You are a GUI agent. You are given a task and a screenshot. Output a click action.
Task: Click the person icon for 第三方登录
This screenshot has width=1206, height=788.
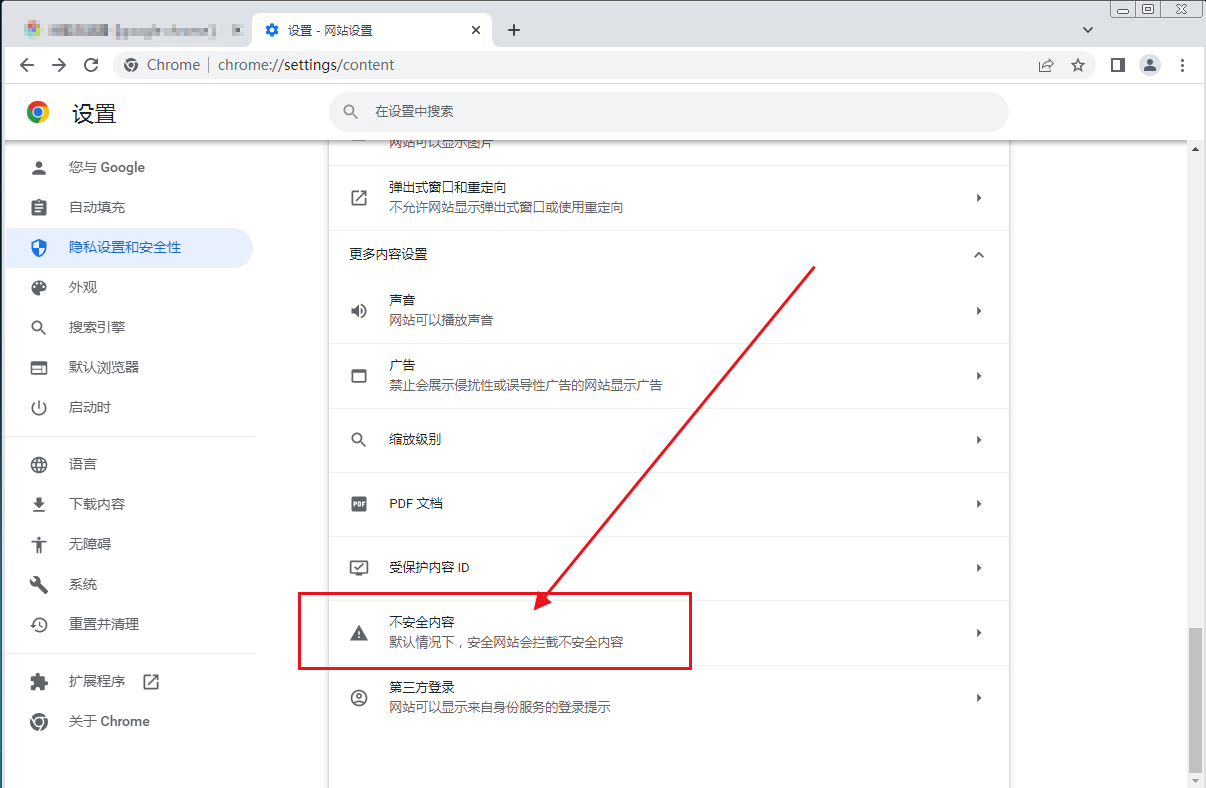point(359,698)
